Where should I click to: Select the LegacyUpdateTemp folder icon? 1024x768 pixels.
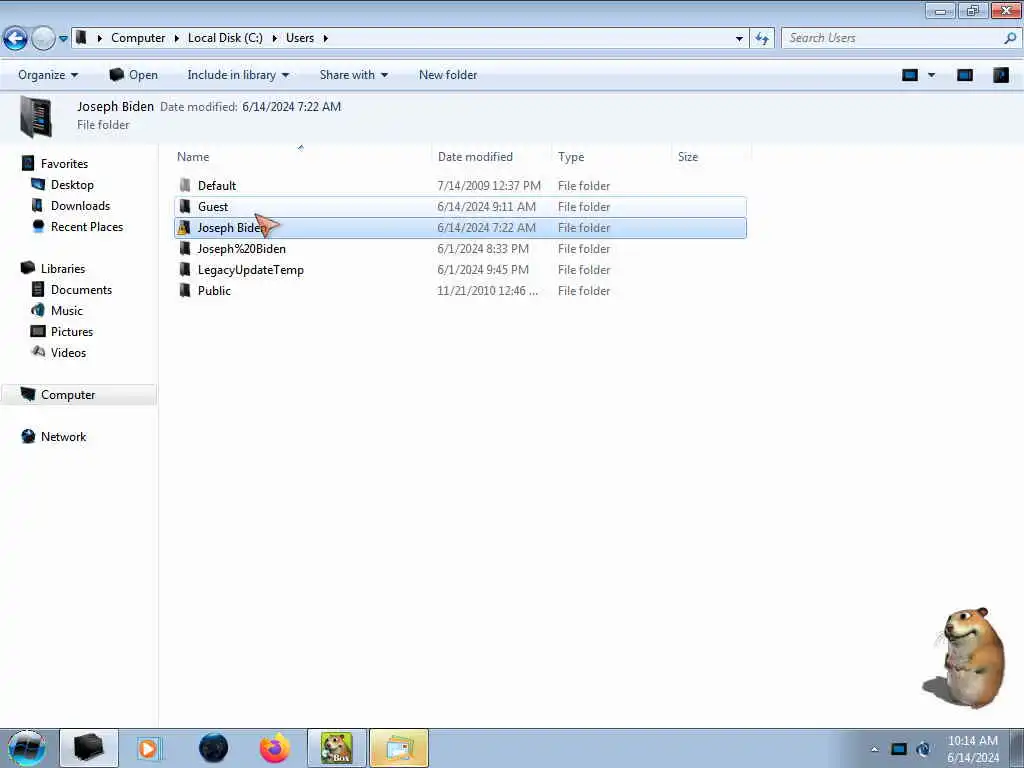(185, 269)
